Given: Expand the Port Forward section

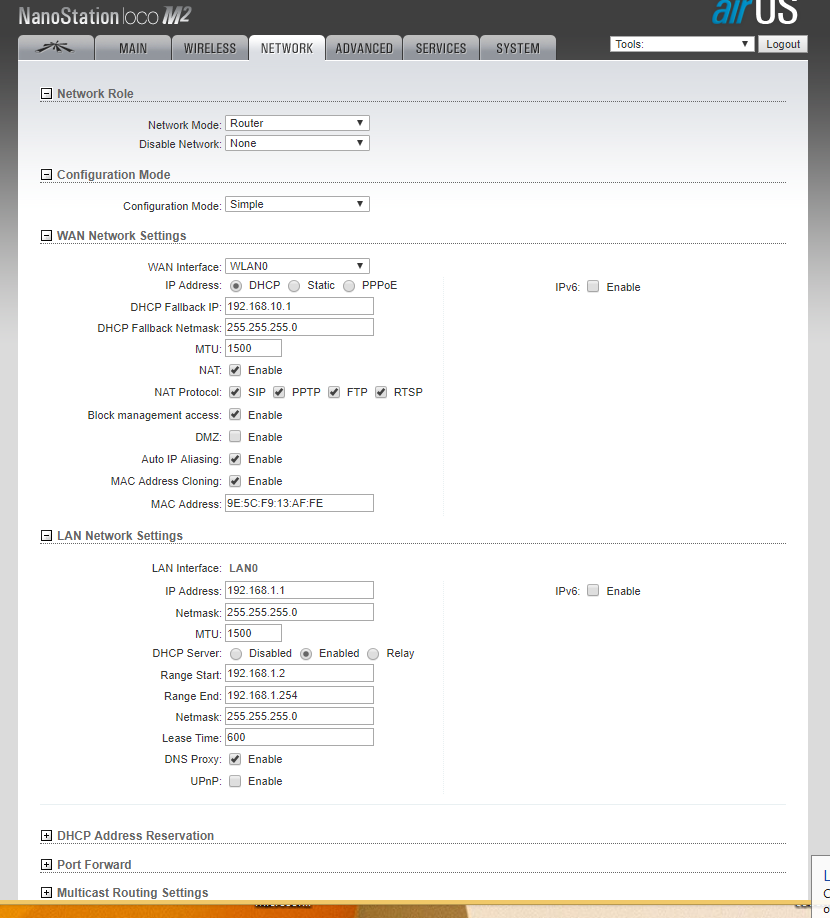Looking at the screenshot, I should (46, 865).
